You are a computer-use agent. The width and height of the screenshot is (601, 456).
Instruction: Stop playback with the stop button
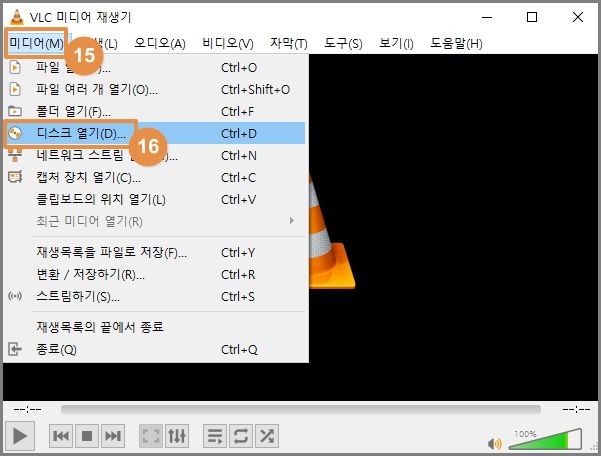click(x=87, y=436)
